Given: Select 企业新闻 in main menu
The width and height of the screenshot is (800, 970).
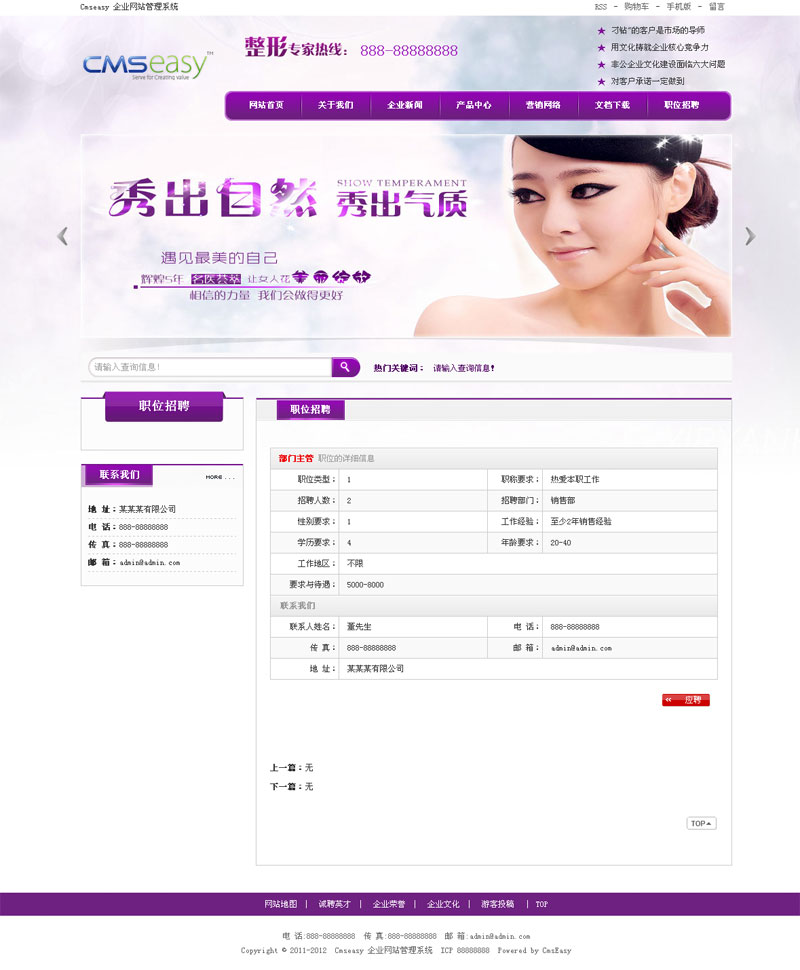Looking at the screenshot, I should (405, 105).
